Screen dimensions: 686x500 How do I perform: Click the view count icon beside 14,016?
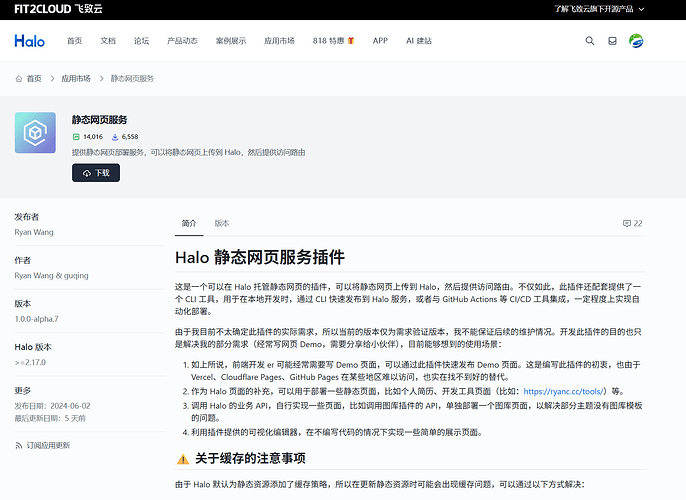[x=76, y=137]
